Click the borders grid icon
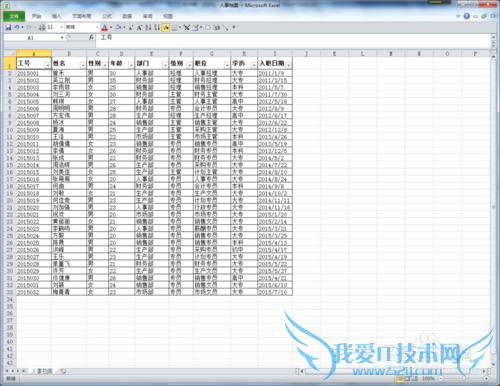Screen dimensions: 500x386 (x=174, y=28)
